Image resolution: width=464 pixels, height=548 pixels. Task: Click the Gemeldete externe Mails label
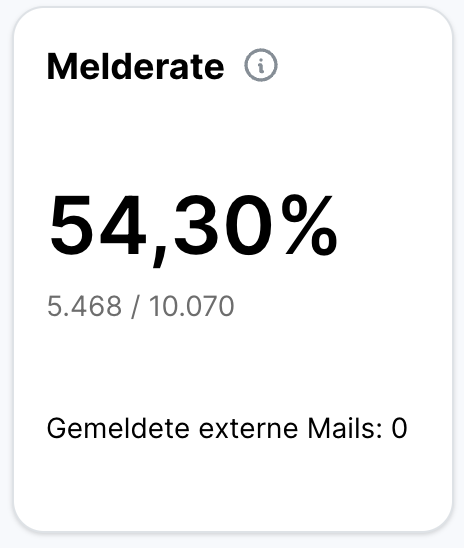pyautogui.click(x=214, y=428)
